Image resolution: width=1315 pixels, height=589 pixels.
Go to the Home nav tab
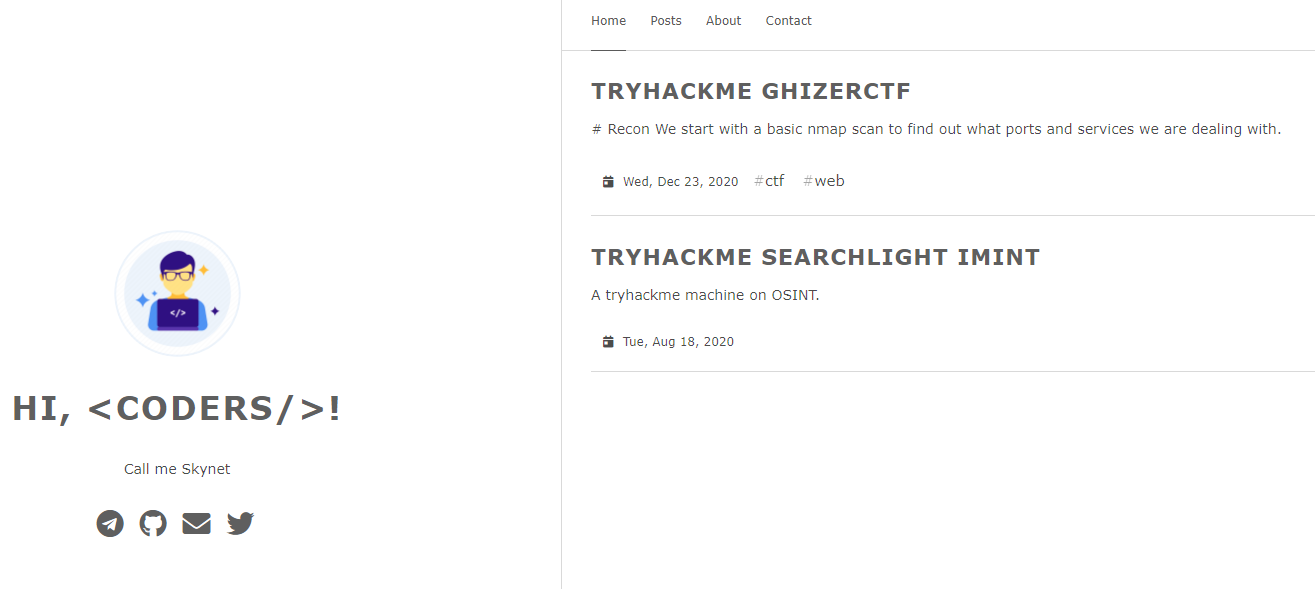pos(608,21)
